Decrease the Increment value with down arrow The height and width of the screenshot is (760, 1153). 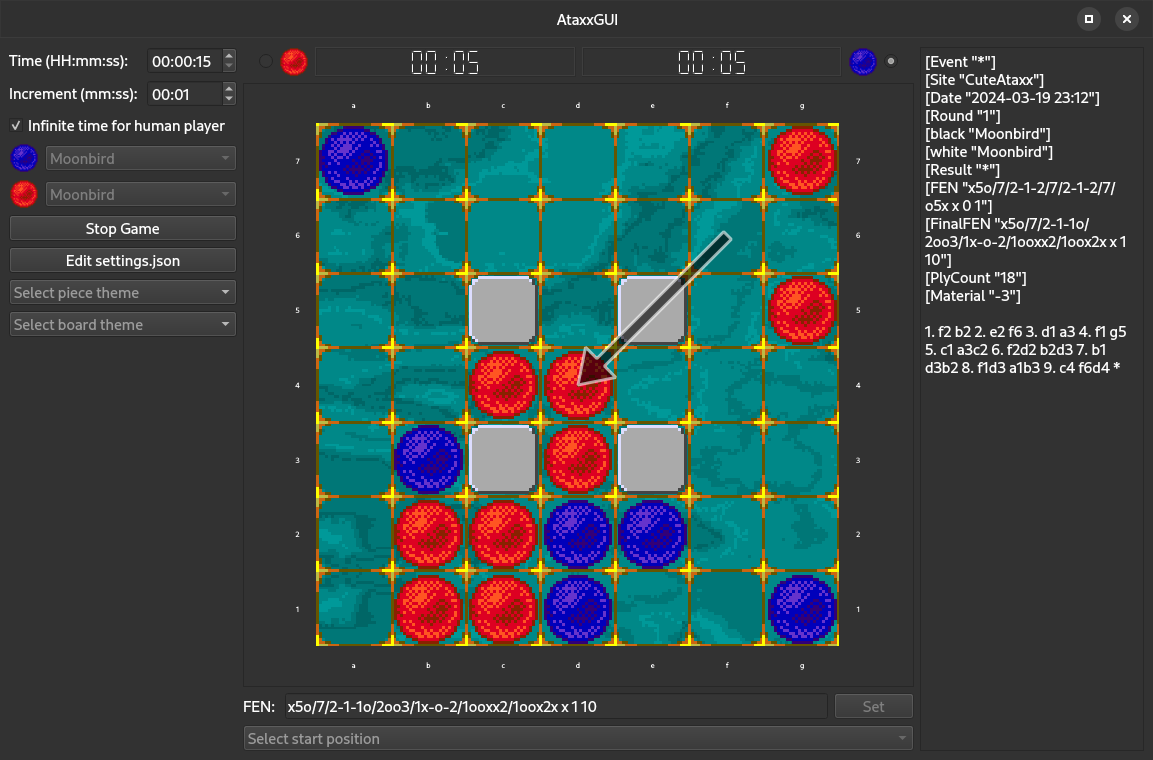click(x=229, y=100)
